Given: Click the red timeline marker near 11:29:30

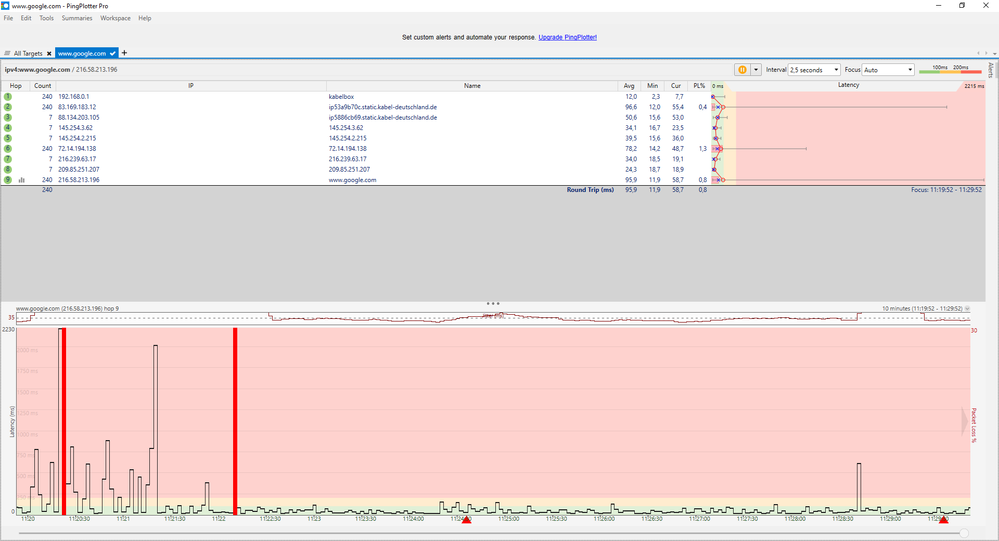Looking at the screenshot, I should click(944, 520).
